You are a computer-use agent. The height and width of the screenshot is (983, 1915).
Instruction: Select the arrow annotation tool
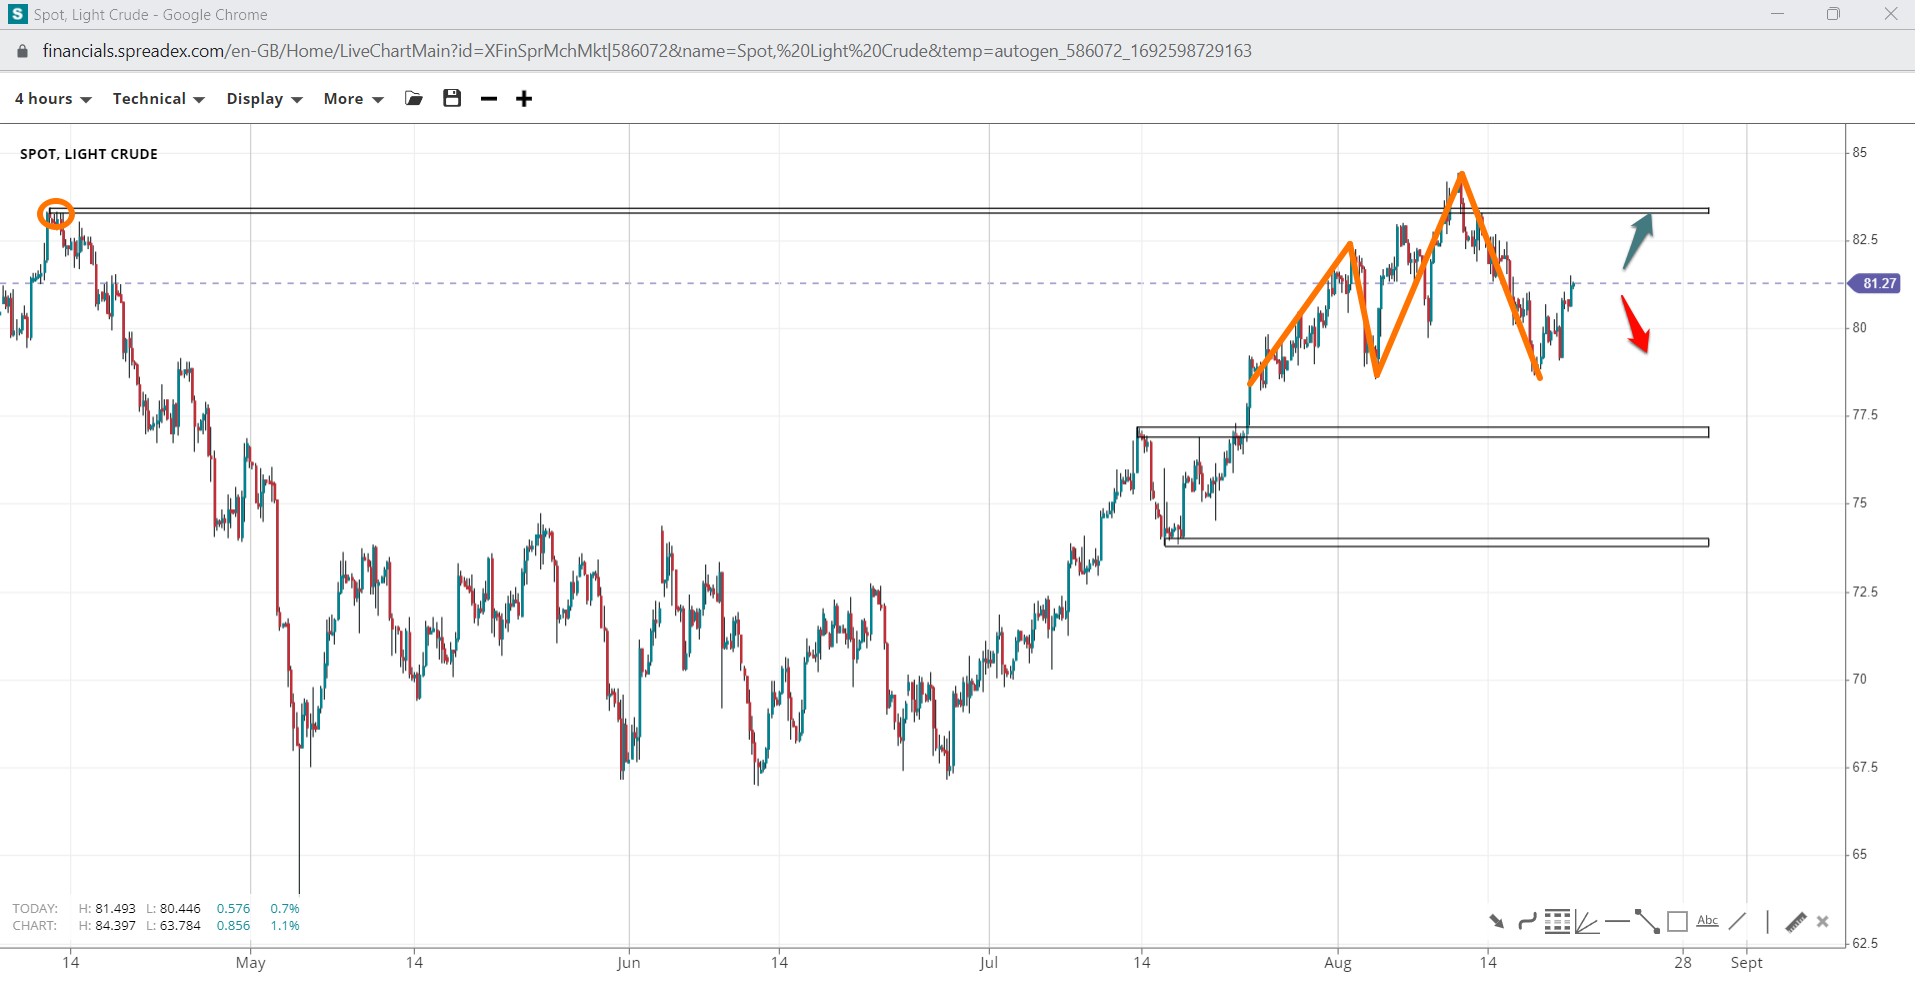coord(1497,921)
